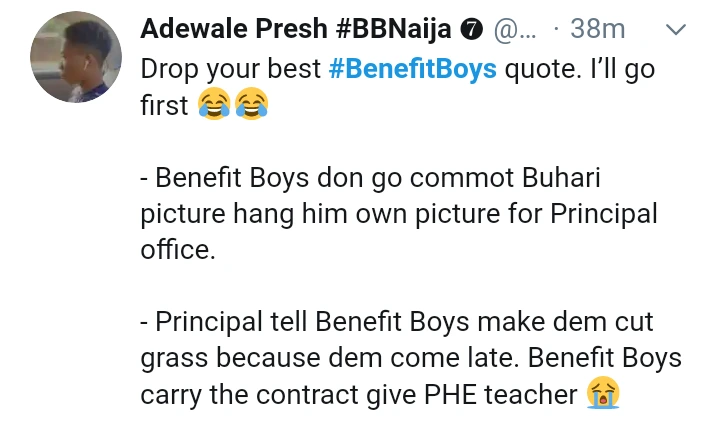Click the word 'first' before the emojis
This screenshot has width=720, height=424.
pyautogui.click(x=164, y=105)
